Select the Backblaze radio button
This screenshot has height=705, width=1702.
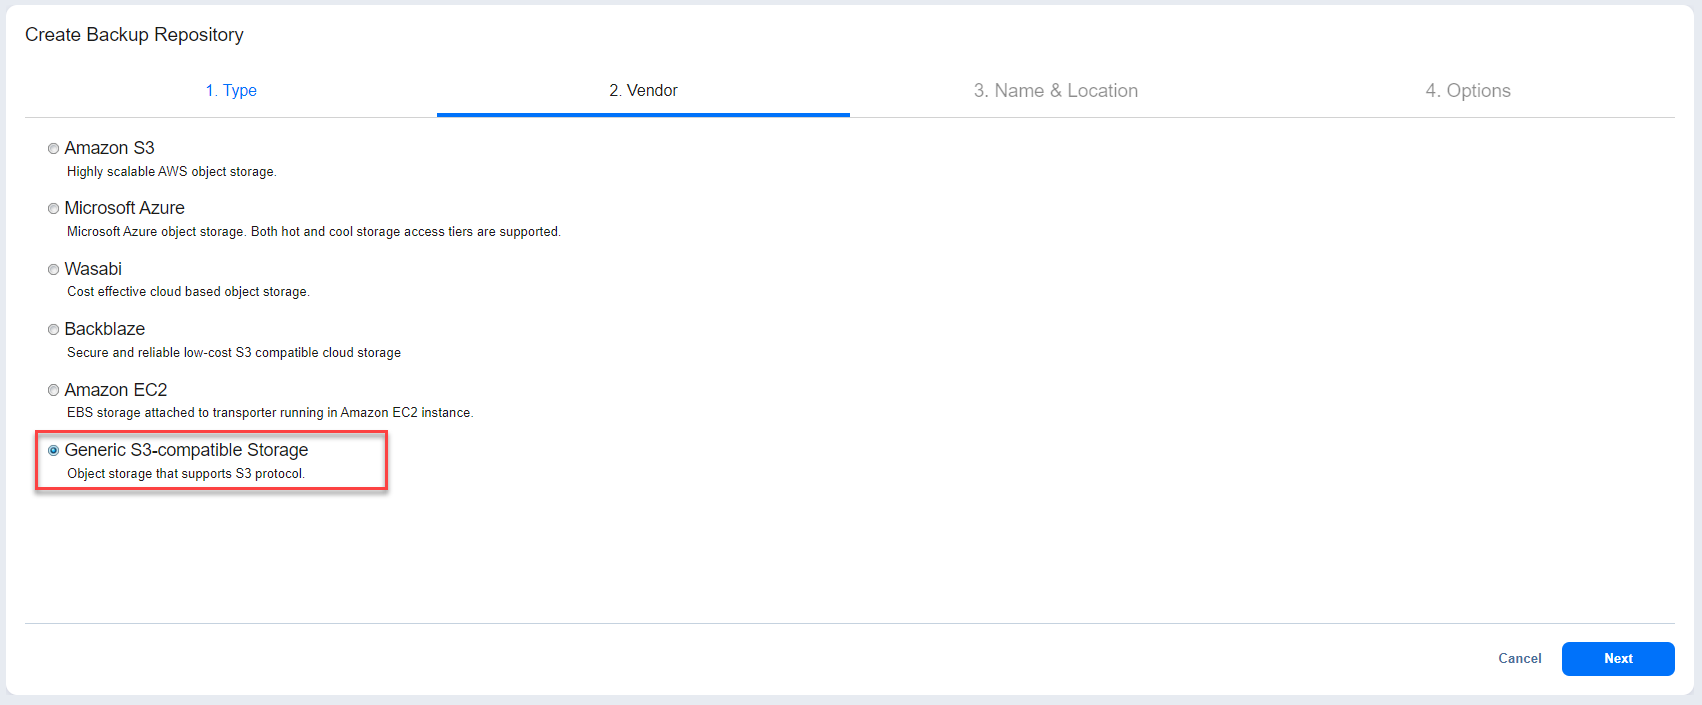54,330
